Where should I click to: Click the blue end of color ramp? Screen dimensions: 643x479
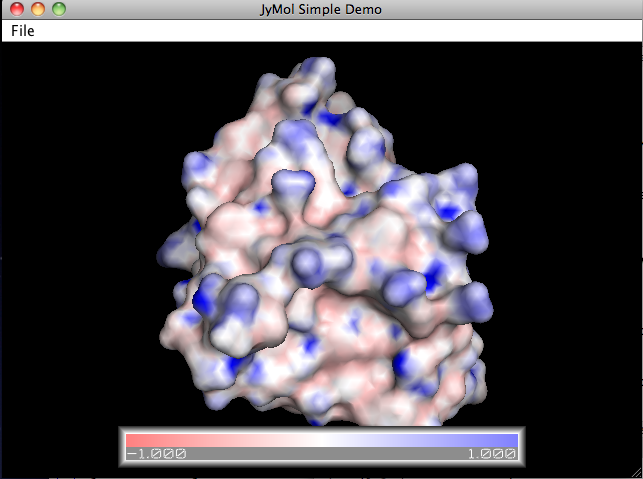click(x=510, y=440)
